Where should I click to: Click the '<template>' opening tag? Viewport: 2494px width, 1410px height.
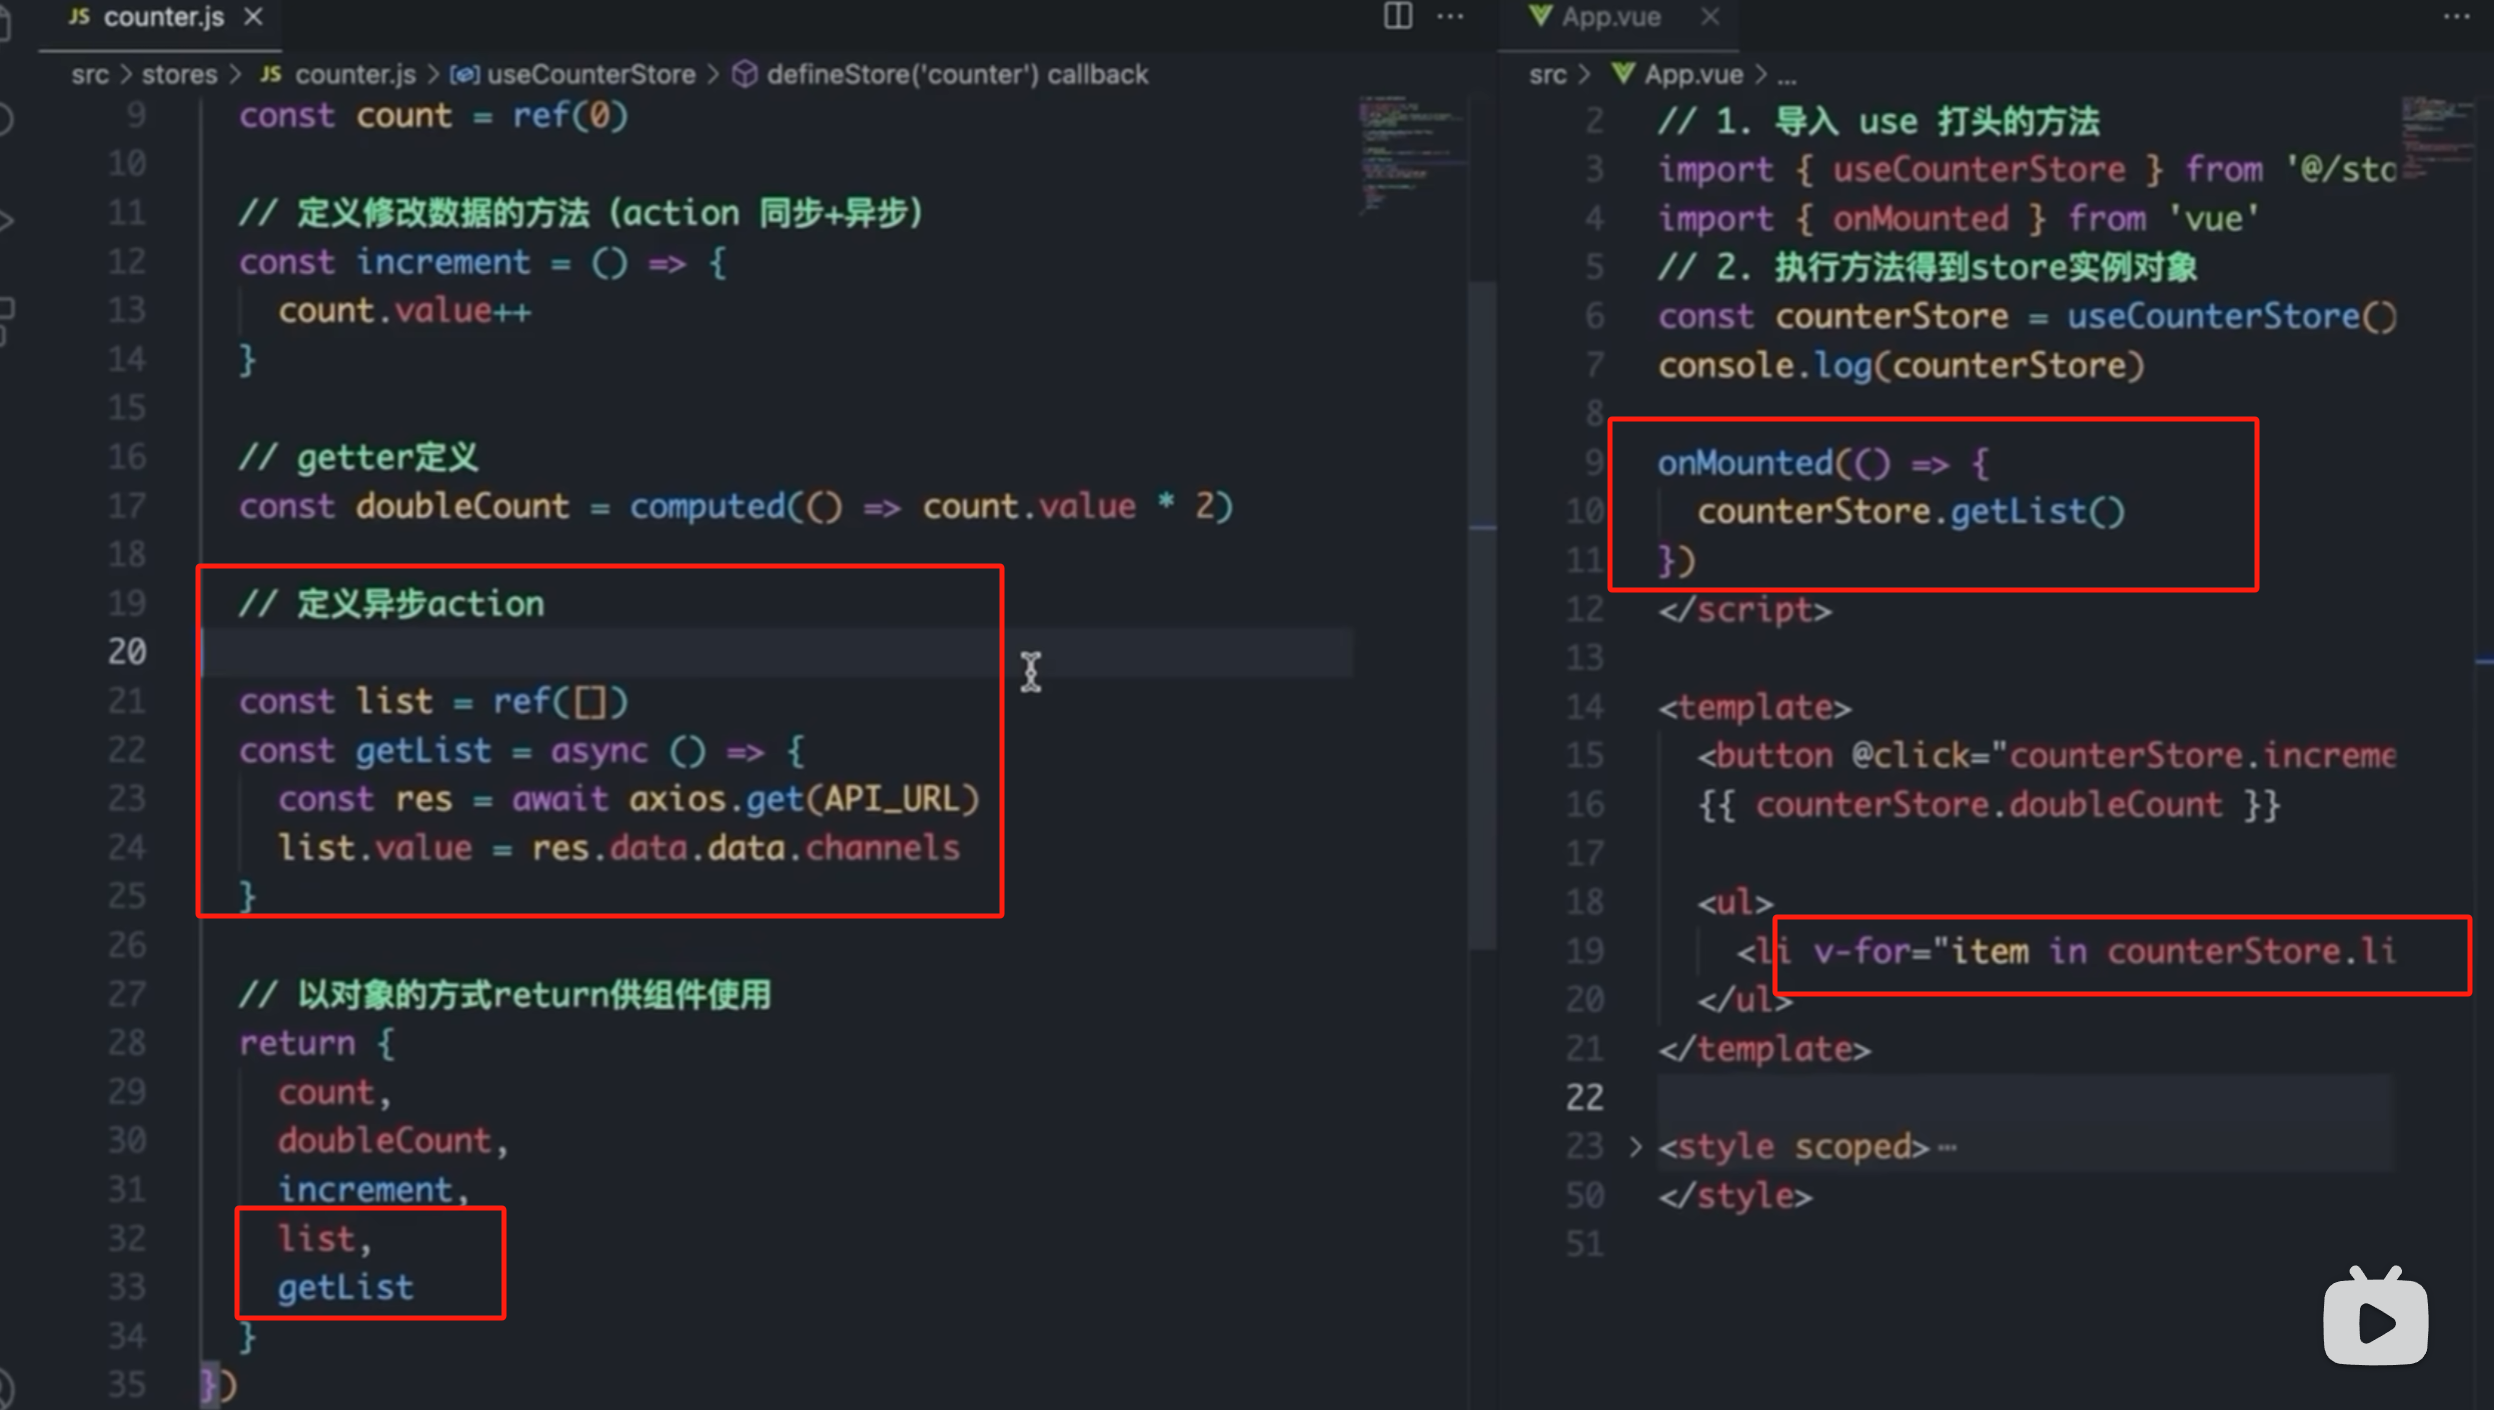pos(1754,708)
